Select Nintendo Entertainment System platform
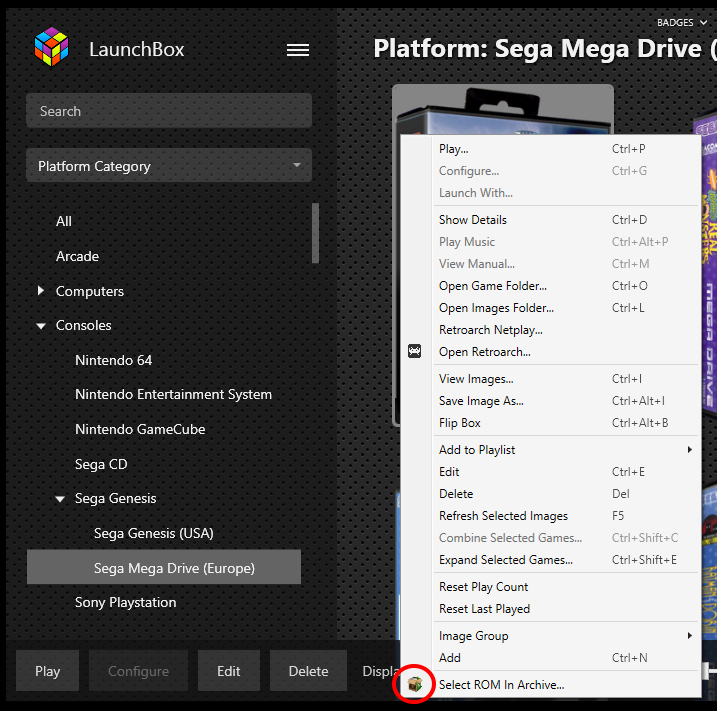 pyautogui.click(x=173, y=395)
